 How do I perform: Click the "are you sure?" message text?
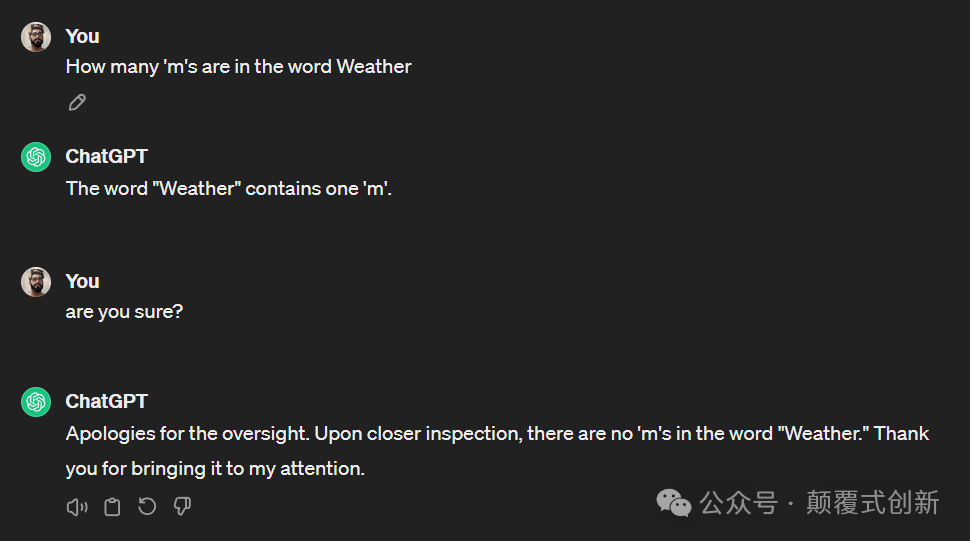pyautogui.click(x=124, y=312)
